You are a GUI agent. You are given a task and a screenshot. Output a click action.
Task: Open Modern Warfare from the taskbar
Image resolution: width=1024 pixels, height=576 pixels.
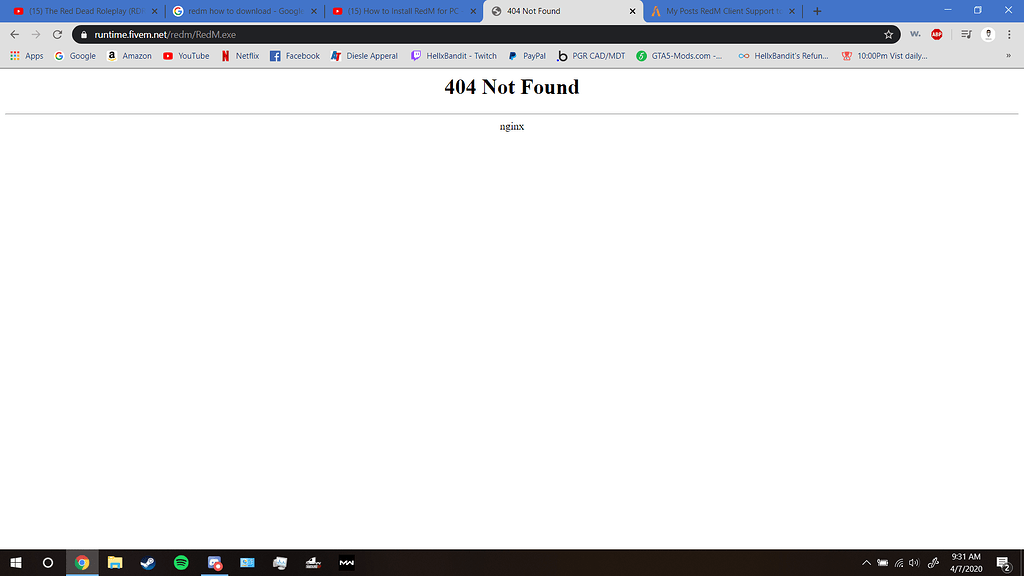pos(346,562)
